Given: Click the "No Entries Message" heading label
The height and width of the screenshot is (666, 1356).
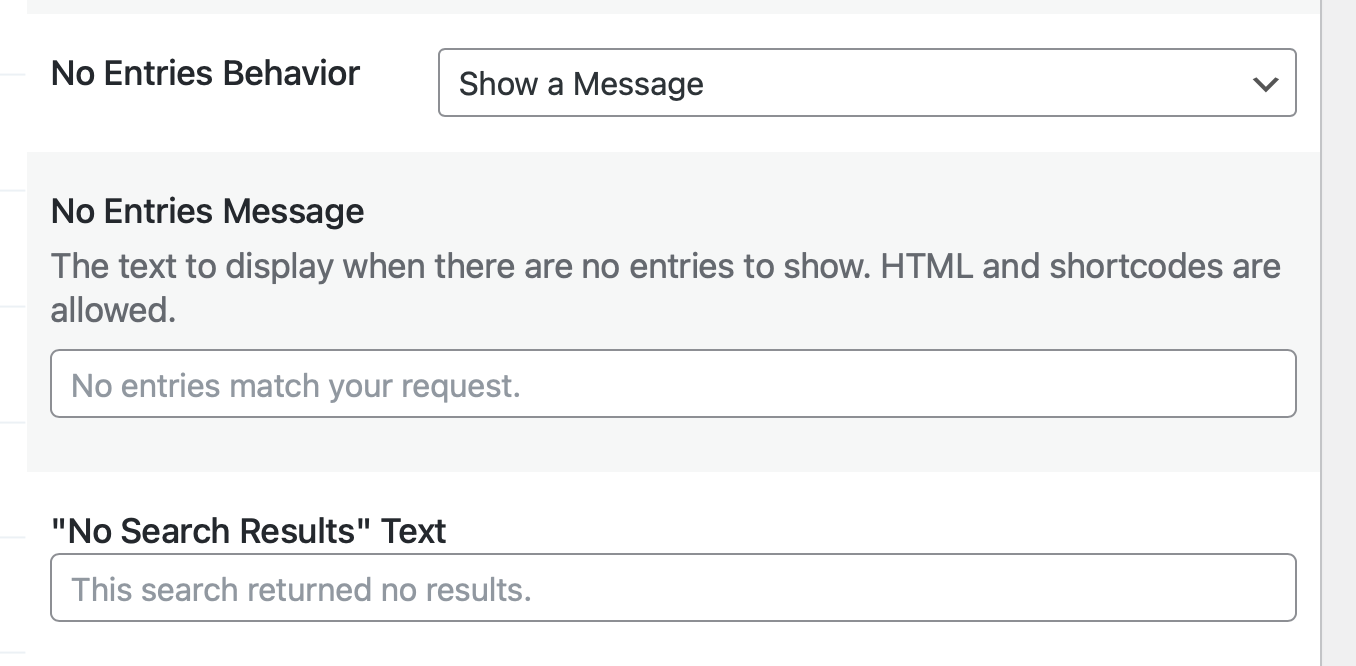Looking at the screenshot, I should point(207,211).
